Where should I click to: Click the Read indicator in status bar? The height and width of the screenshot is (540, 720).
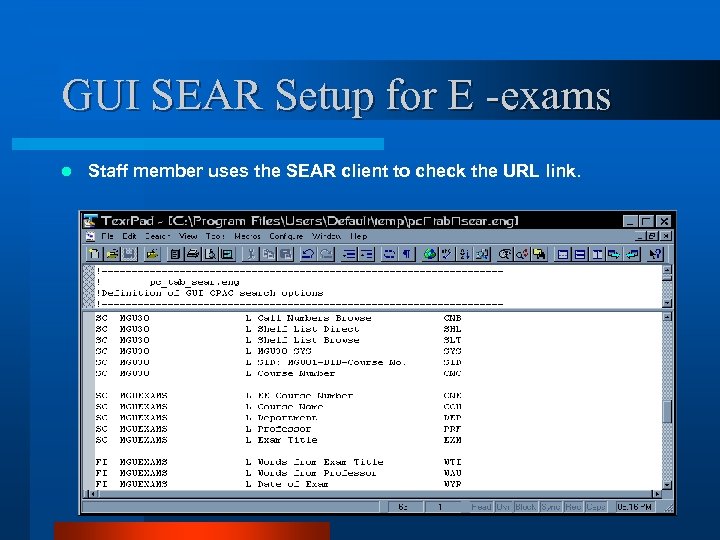coord(481,507)
